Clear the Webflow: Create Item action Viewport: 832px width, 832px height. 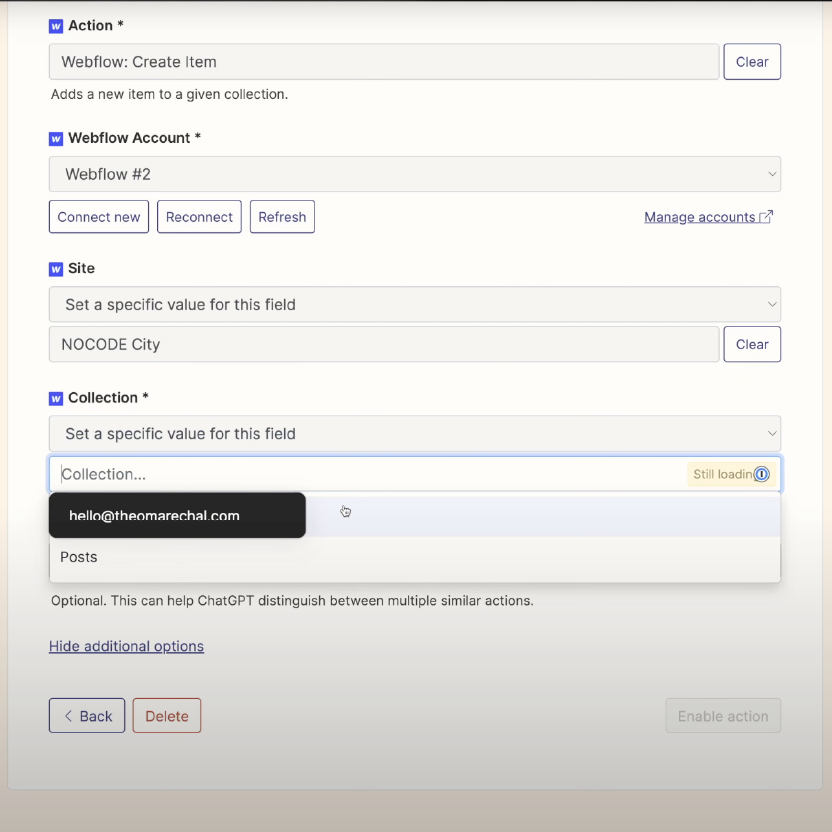pos(752,62)
